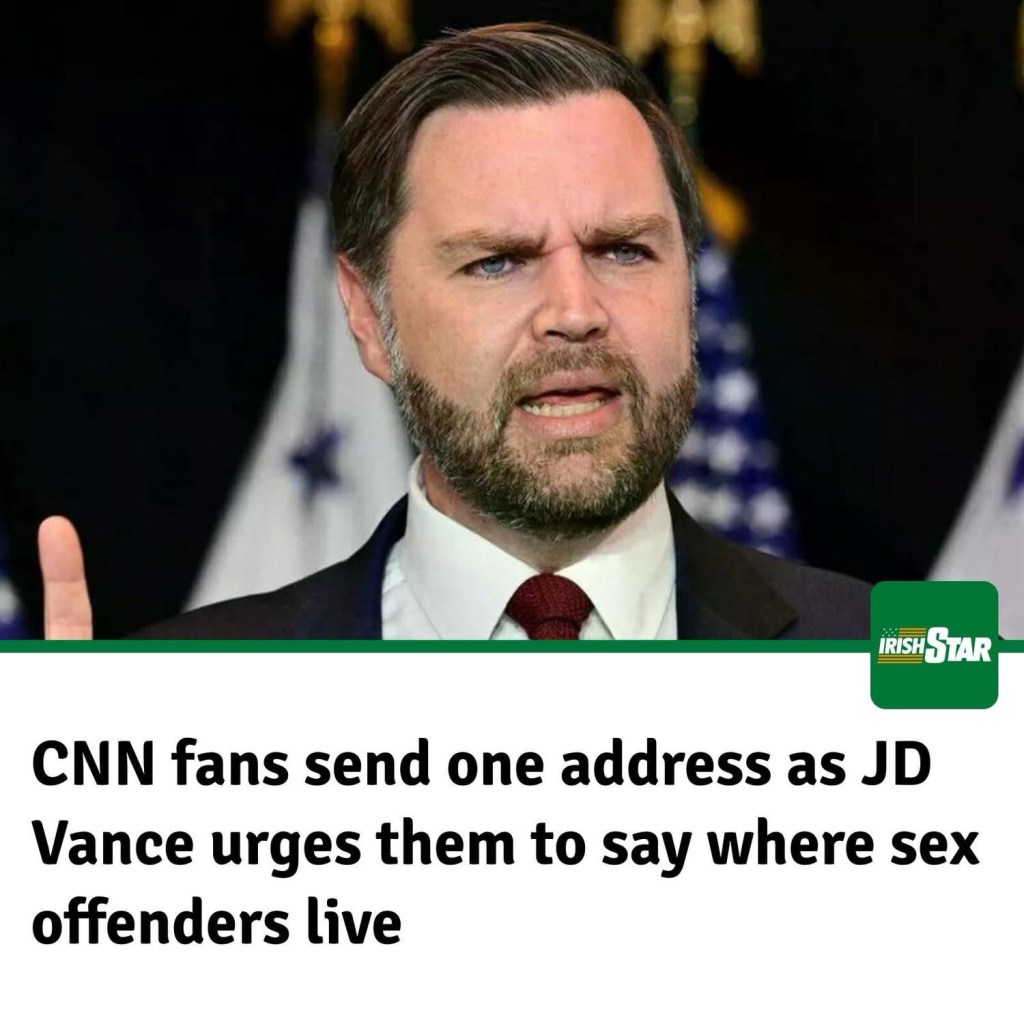Click the raised finger in the photo
Image resolution: width=1024 pixels, height=1024 pixels.
point(64,576)
